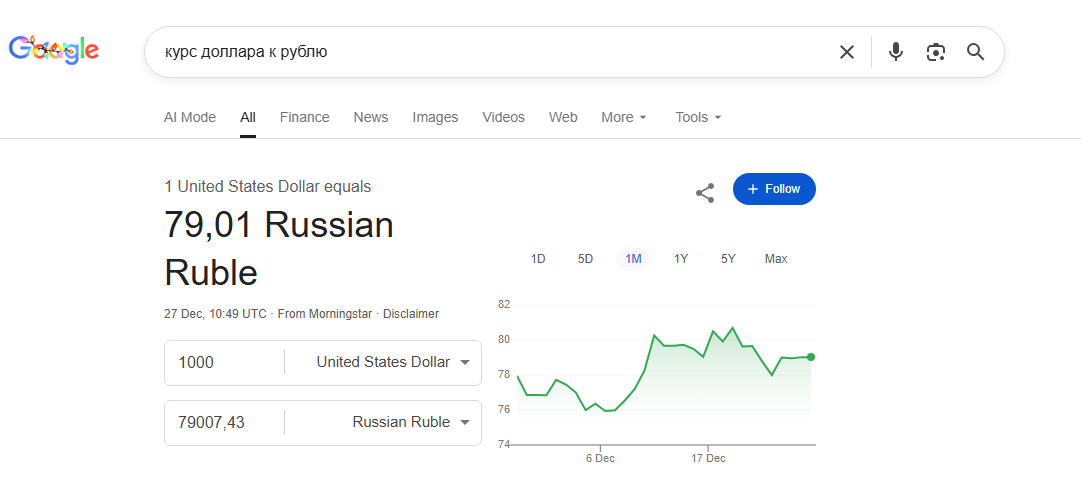
Task: Open the Disclaimer link
Action: [411, 314]
